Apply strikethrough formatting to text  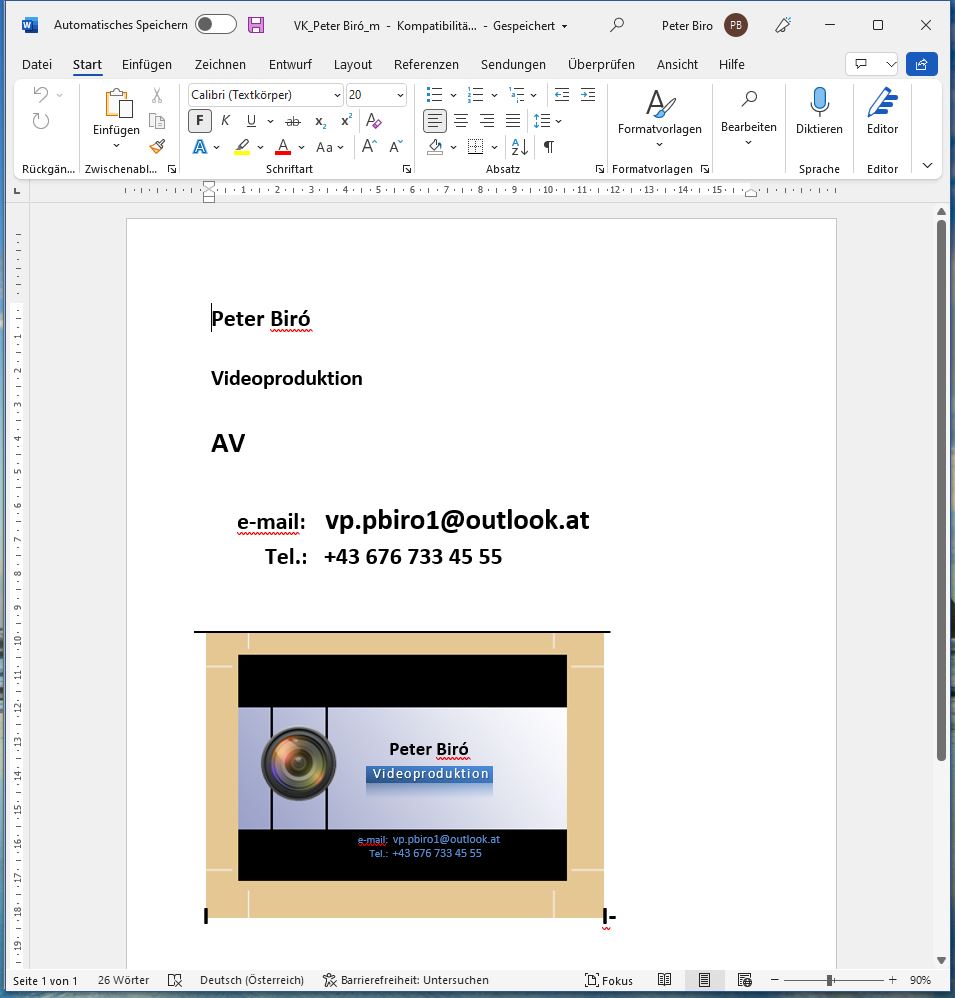[293, 121]
